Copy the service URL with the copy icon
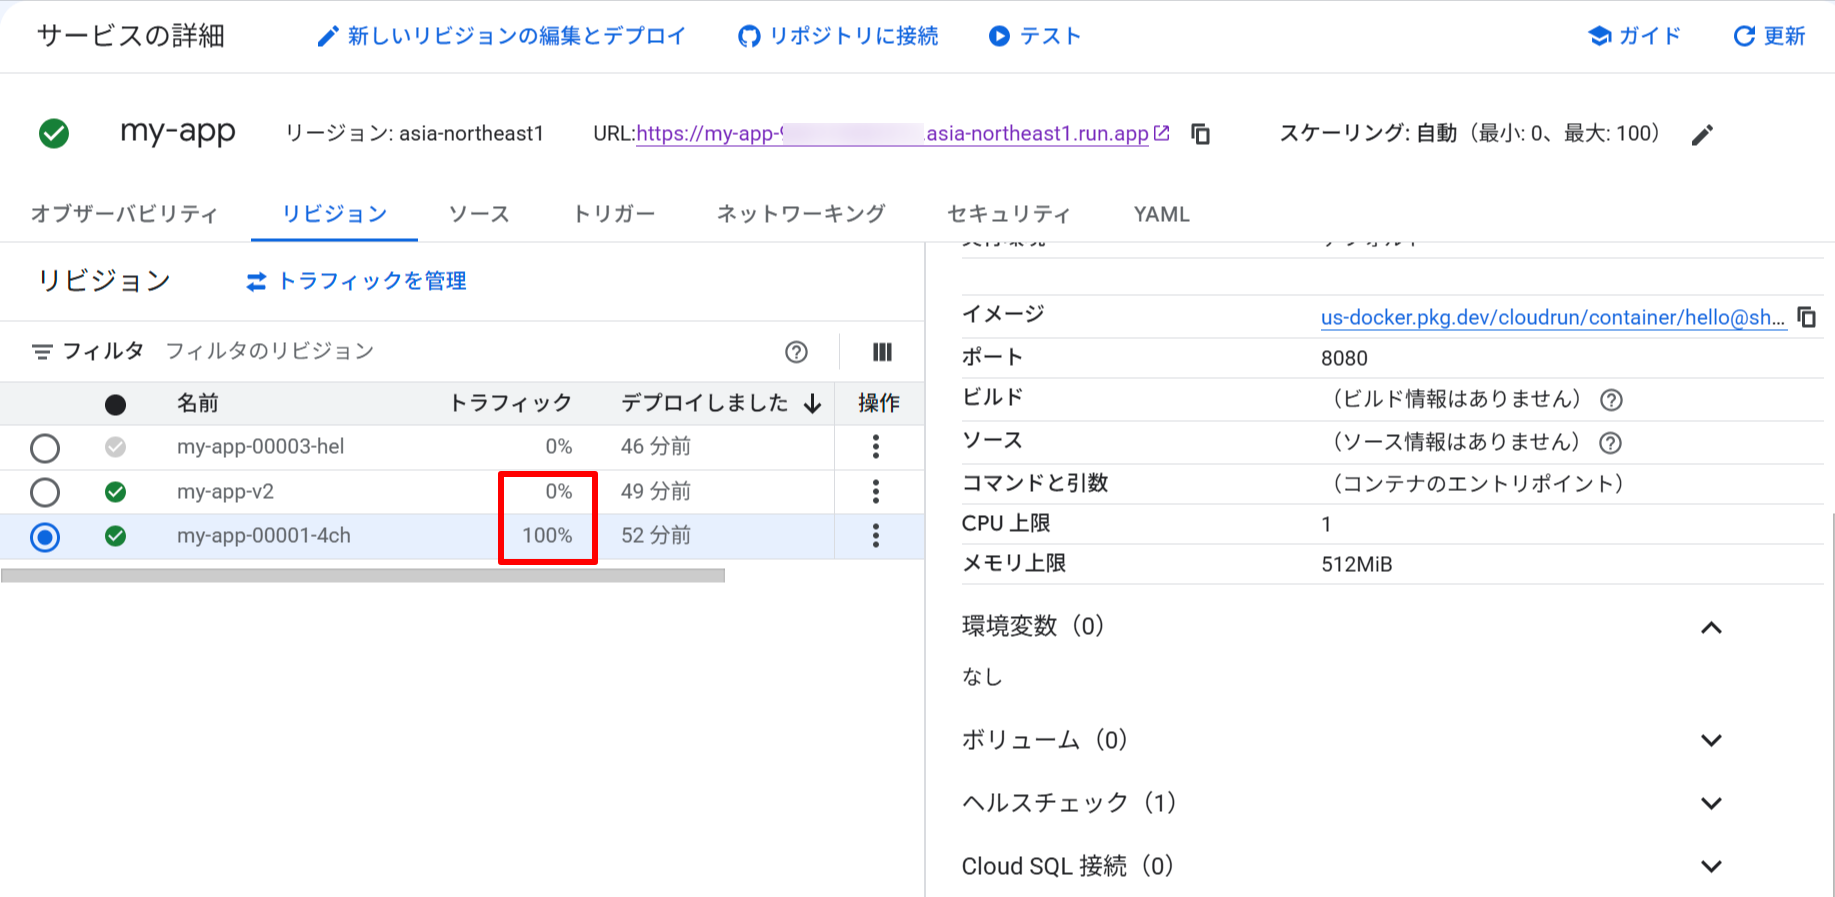The image size is (1835, 897). tap(1201, 134)
